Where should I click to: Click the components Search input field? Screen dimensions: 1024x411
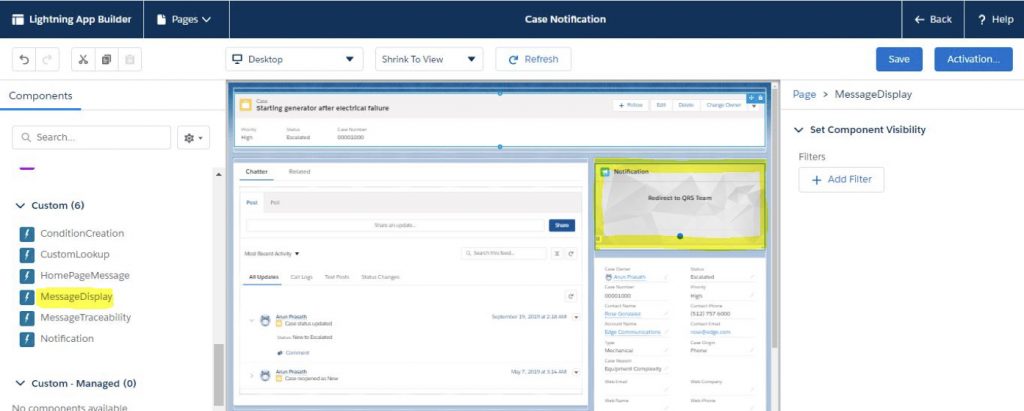(91, 137)
